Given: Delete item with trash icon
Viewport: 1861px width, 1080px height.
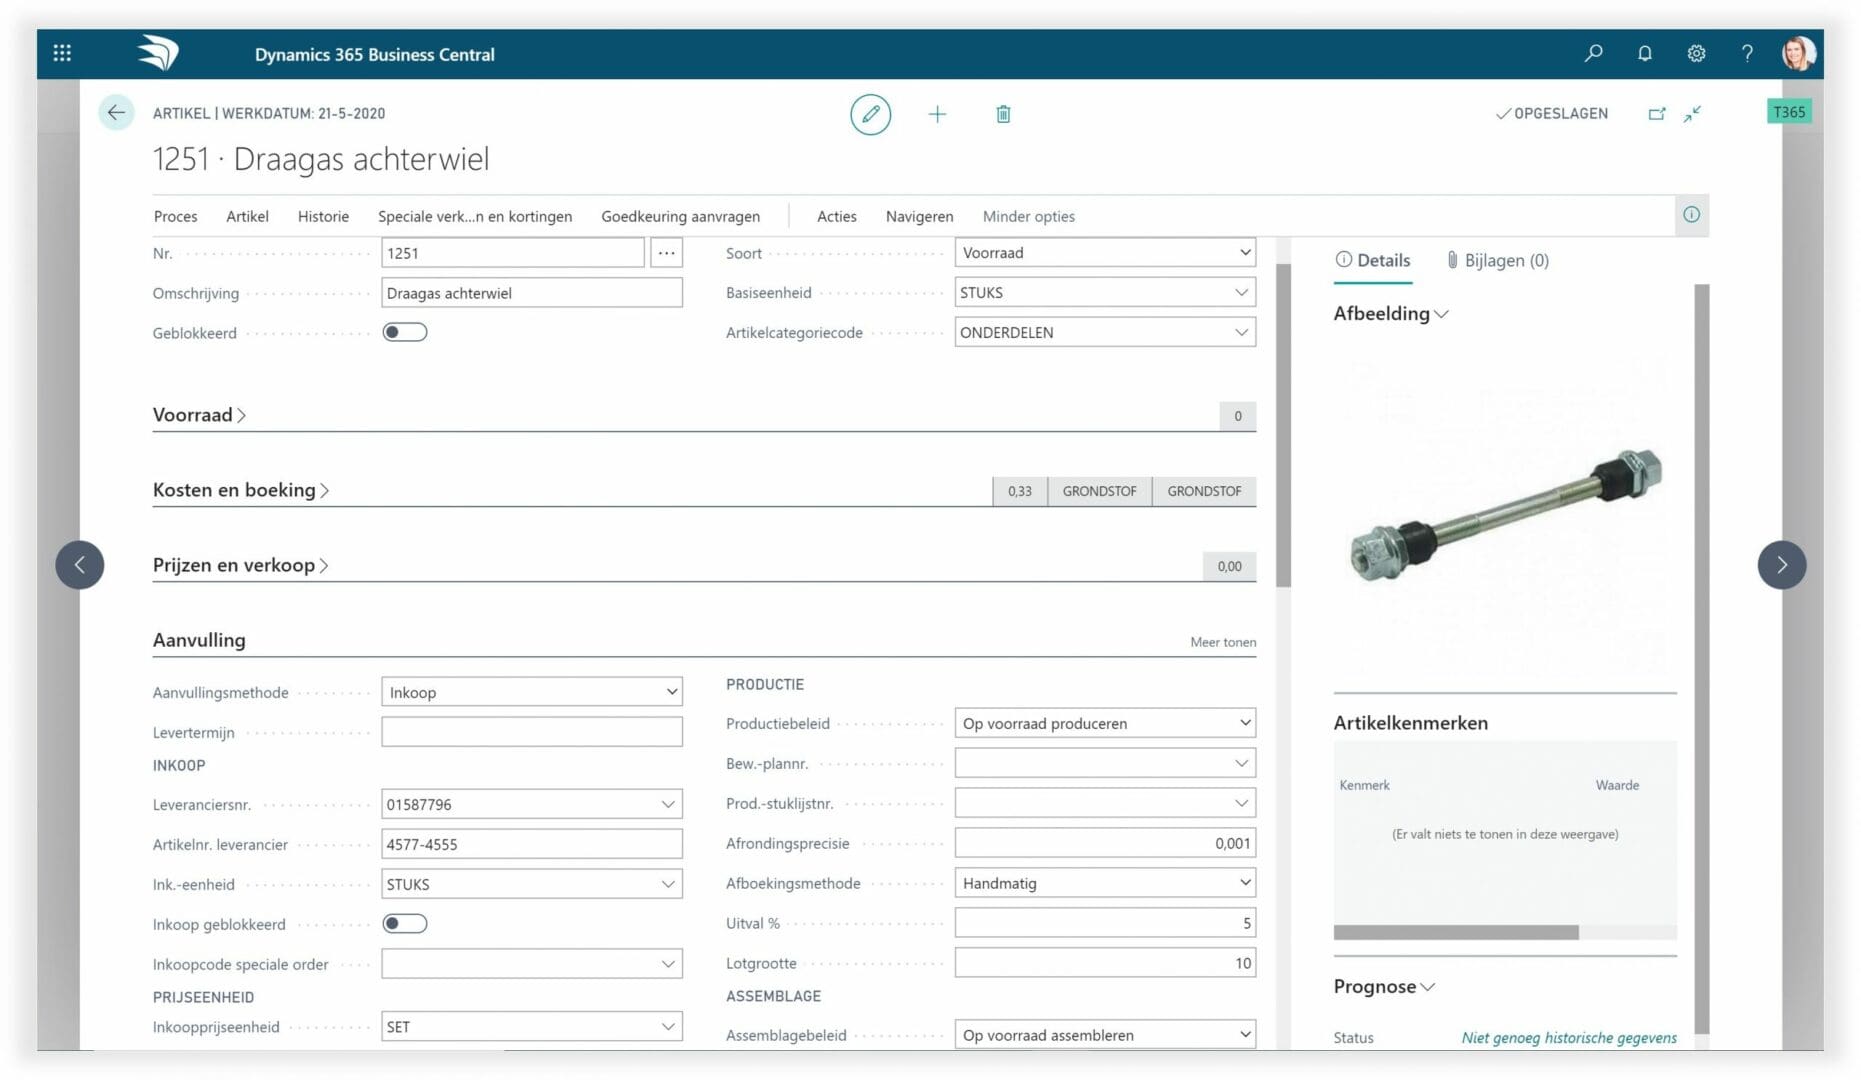Looking at the screenshot, I should pos(1003,114).
